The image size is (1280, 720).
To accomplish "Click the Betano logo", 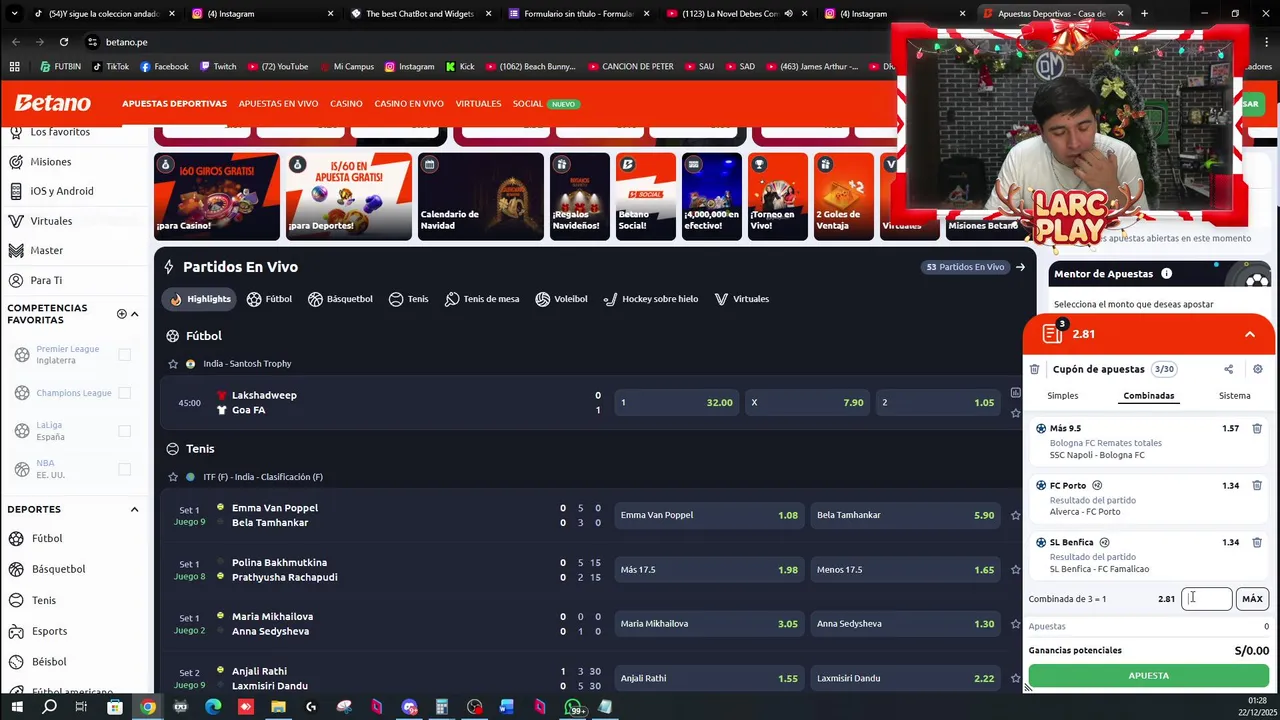I will point(52,103).
